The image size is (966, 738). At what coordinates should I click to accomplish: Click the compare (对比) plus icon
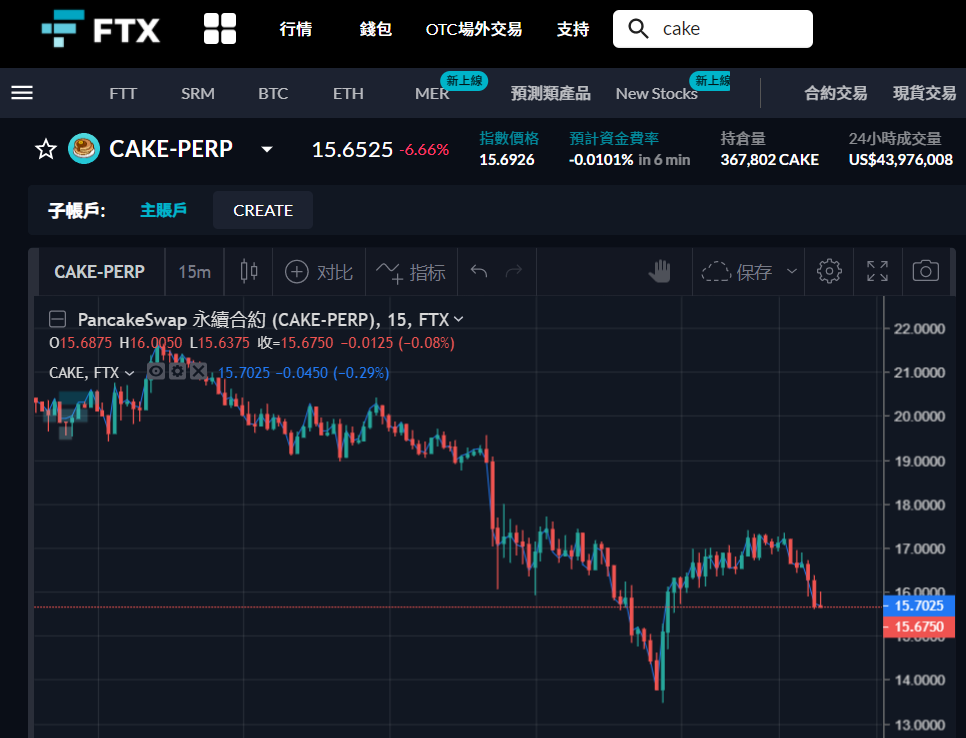coord(296,272)
